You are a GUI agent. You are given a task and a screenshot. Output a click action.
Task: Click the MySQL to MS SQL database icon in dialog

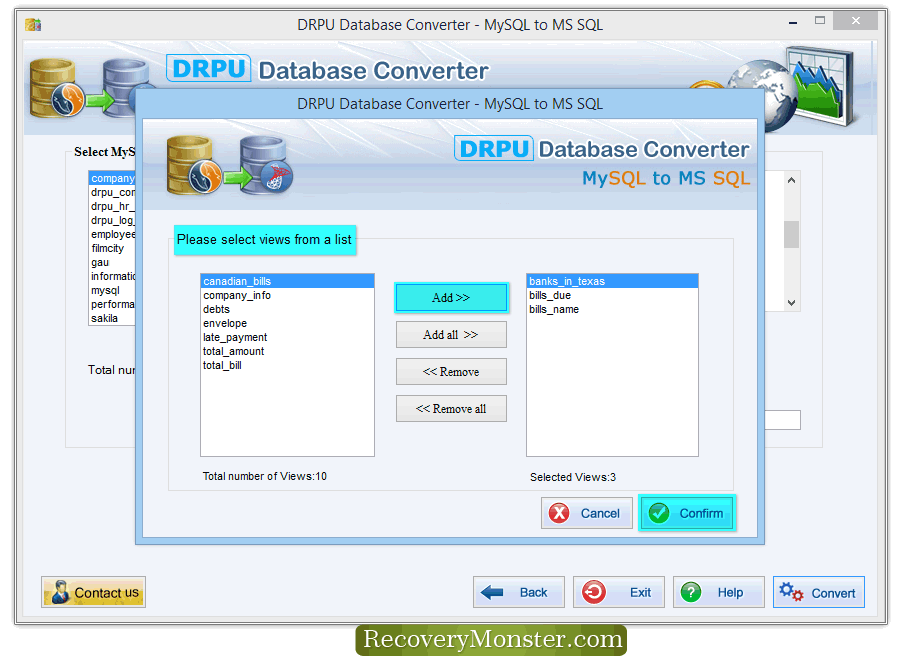pyautogui.click(x=230, y=165)
